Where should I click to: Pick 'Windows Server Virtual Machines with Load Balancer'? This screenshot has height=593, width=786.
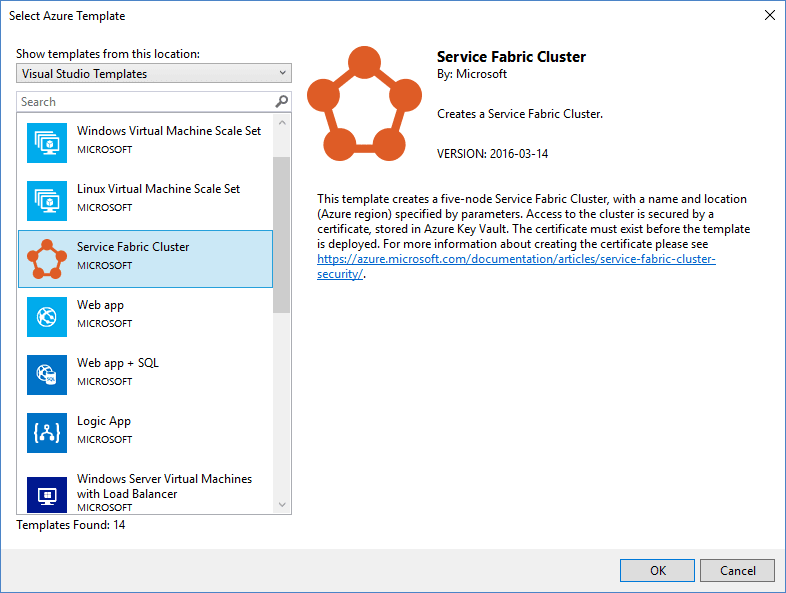(164, 486)
